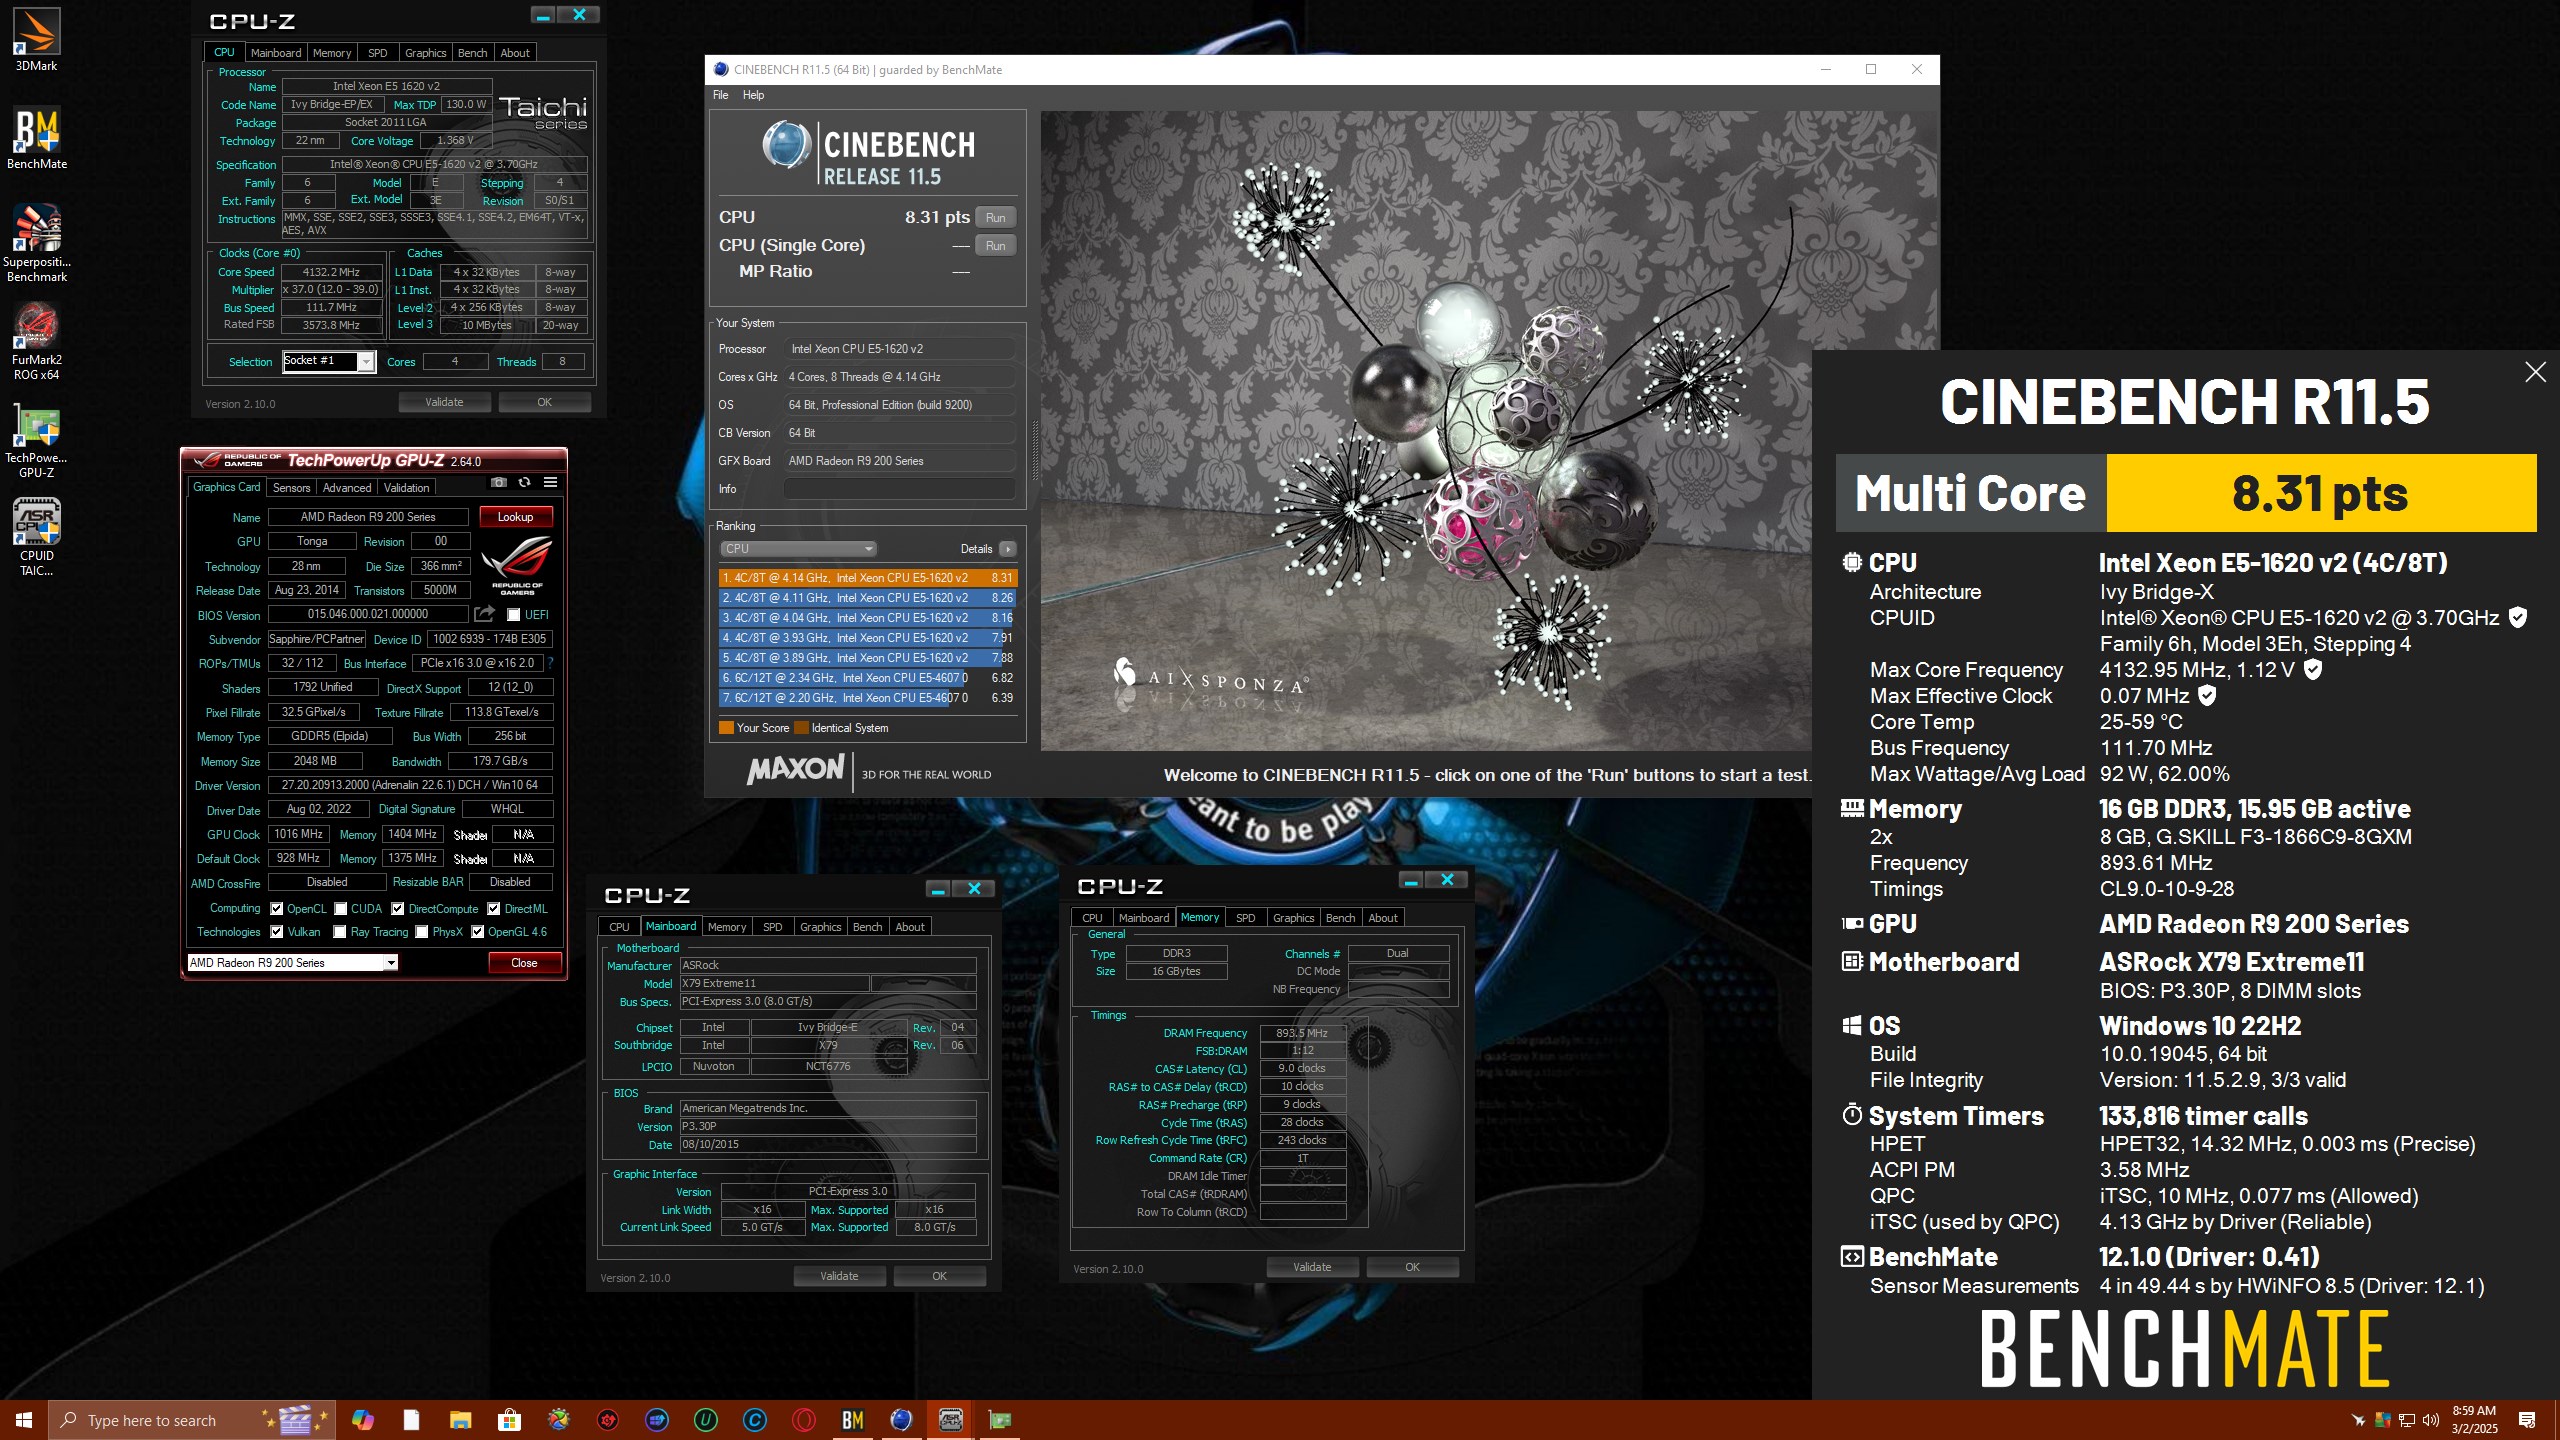2560x1440 pixels.
Task: Open the BenchMate desktop shortcut
Action: click(x=36, y=138)
